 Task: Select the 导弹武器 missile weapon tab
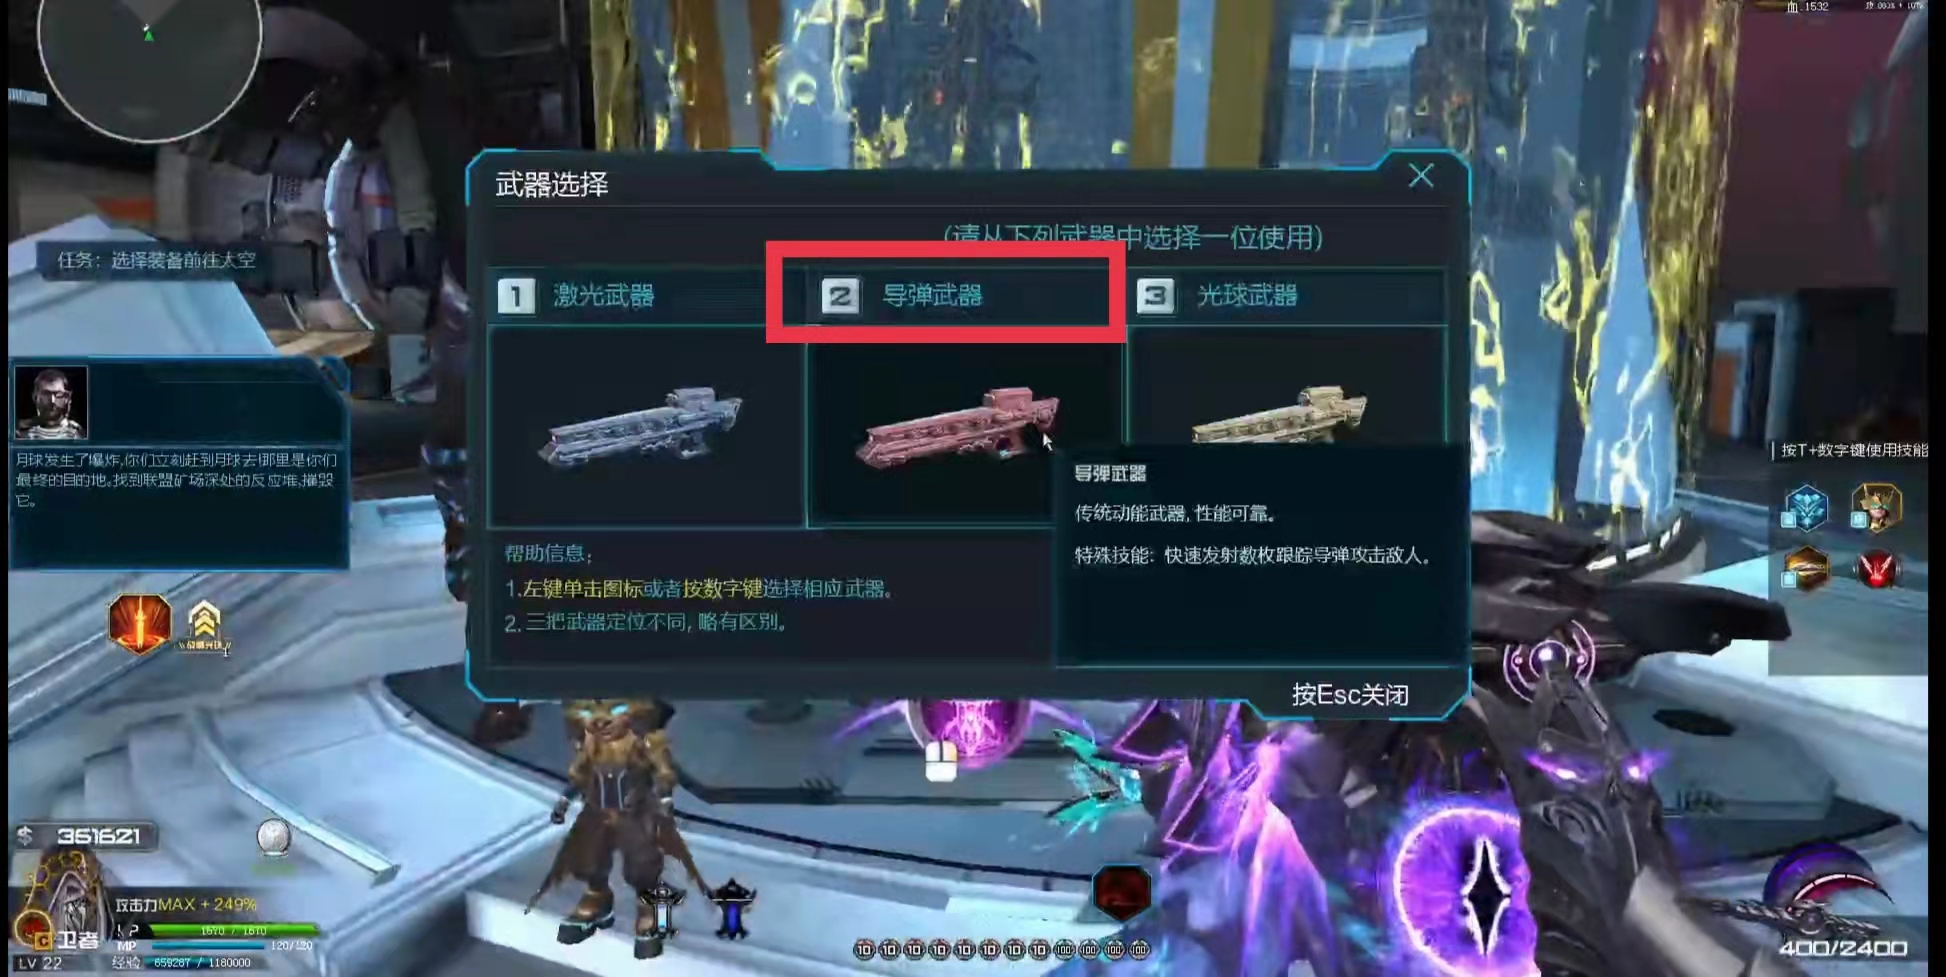pyautogui.click(x=966, y=295)
